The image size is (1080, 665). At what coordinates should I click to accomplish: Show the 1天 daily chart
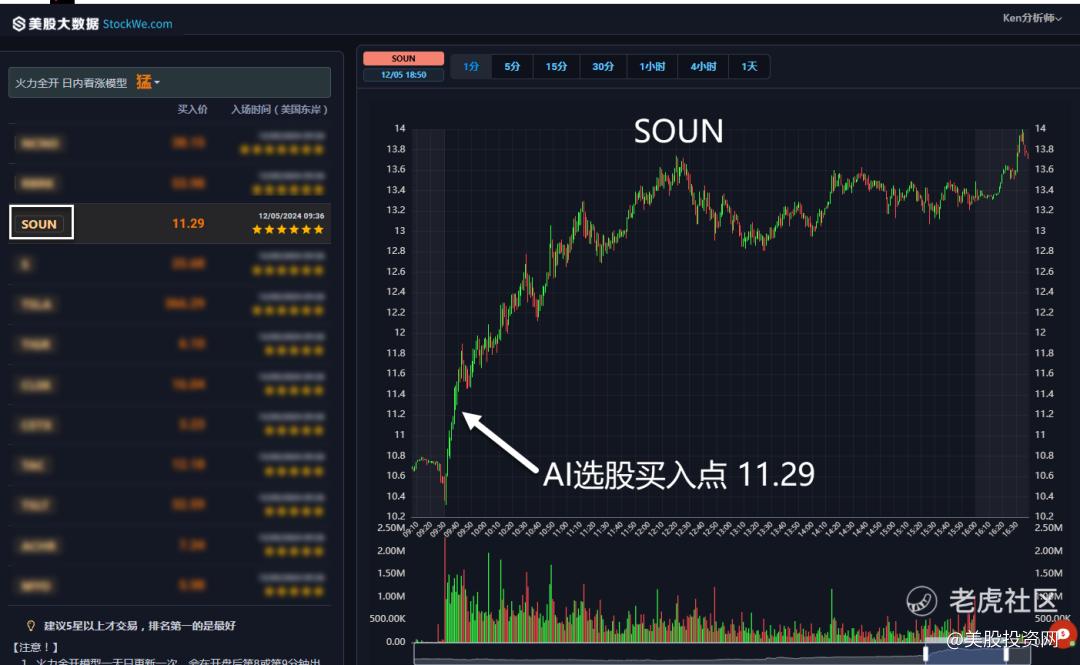tap(749, 67)
